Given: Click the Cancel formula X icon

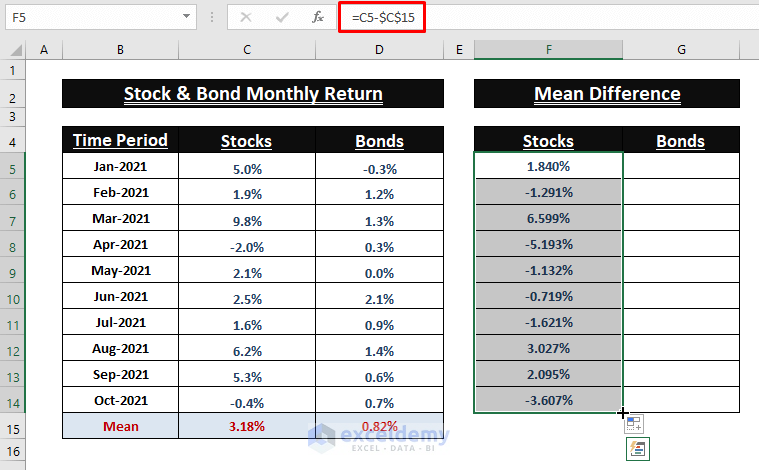Looking at the screenshot, I should point(246,17).
